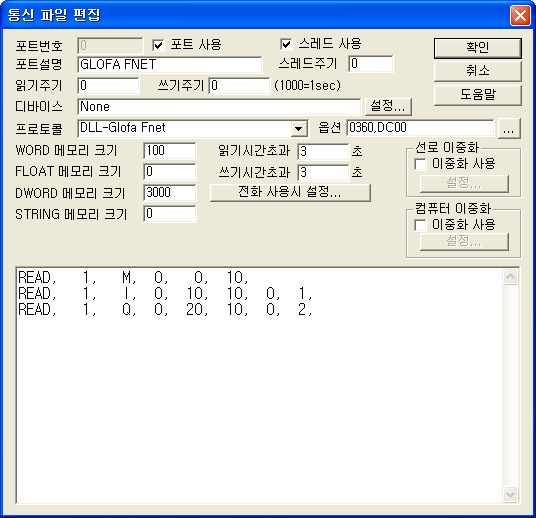The width and height of the screenshot is (536, 518).
Task: Expand the 프로토콜 dropdown arrow
Action: pyautogui.click(x=298, y=129)
